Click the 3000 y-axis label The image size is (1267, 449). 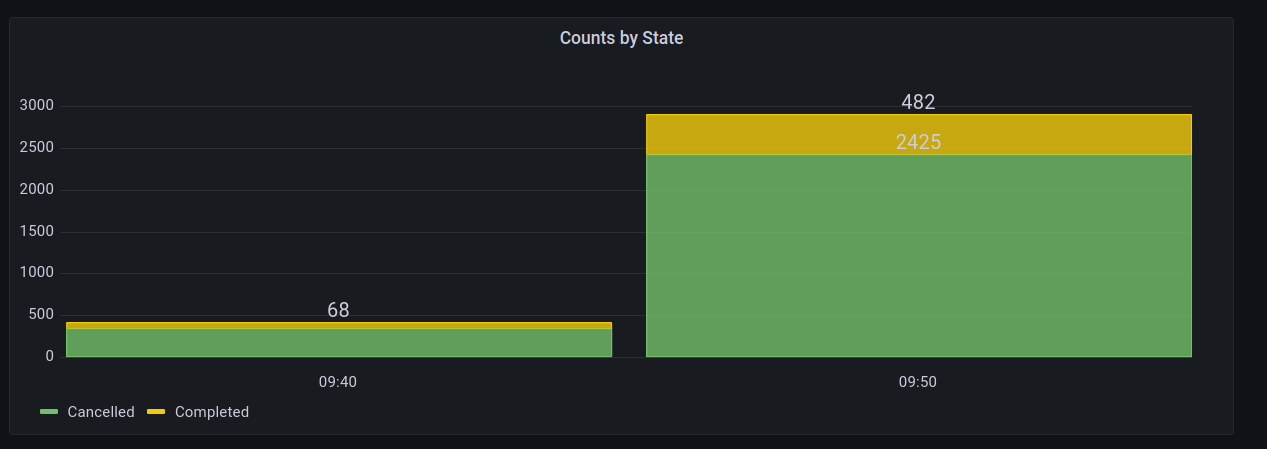(x=37, y=106)
